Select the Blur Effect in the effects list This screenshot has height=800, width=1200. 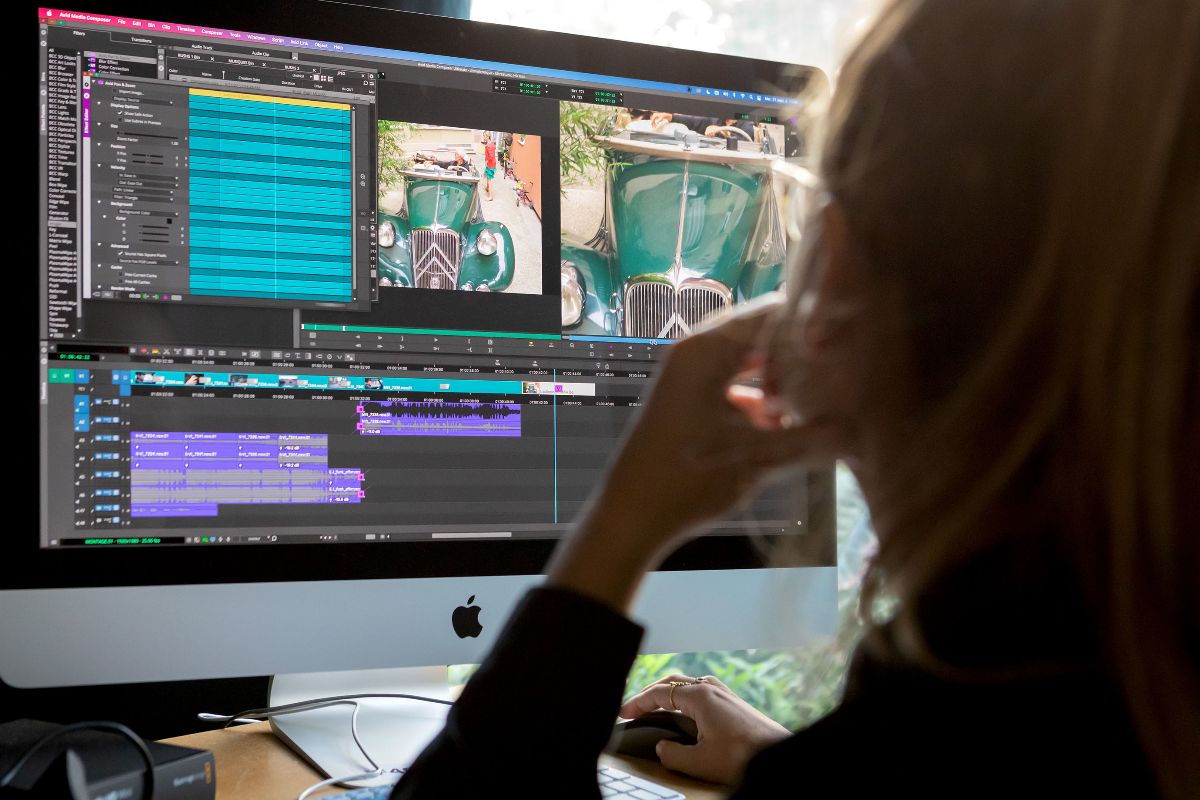click(108, 62)
